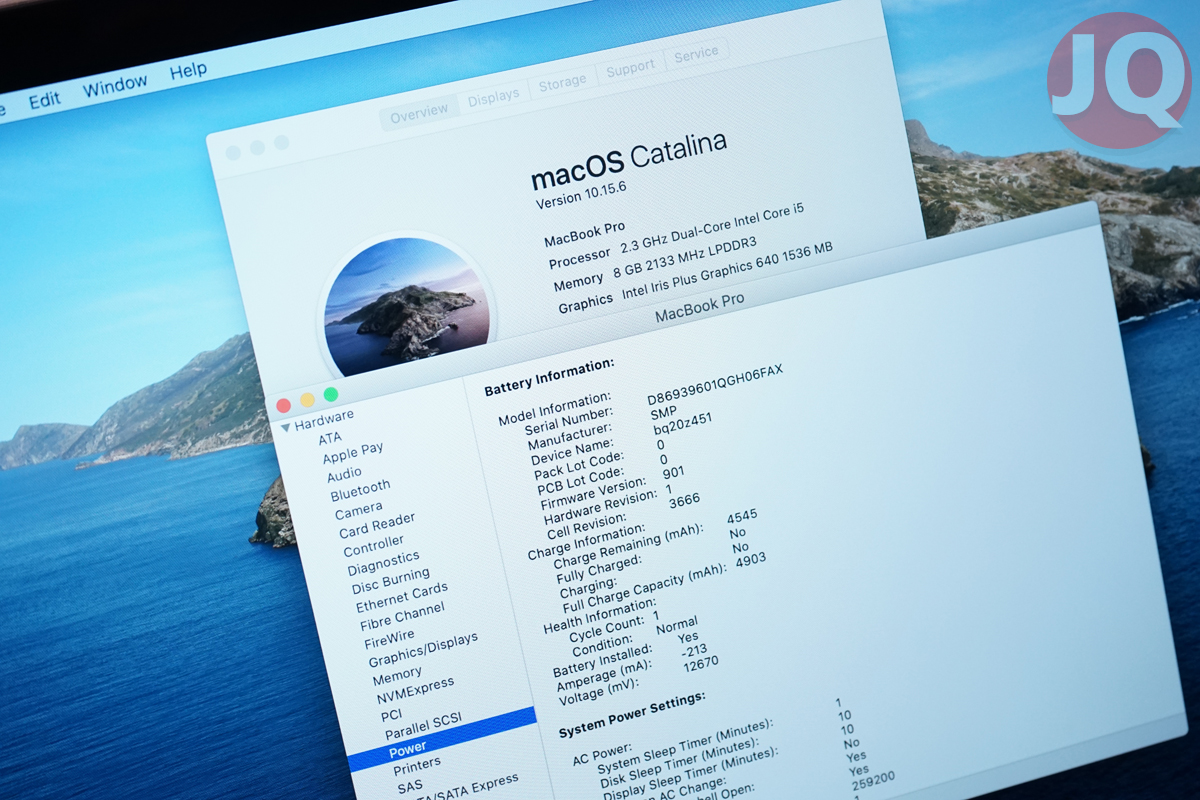This screenshot has height=800, width=1200.
Task: Choose Audio in the sidebar
Action: pos(345,473)
